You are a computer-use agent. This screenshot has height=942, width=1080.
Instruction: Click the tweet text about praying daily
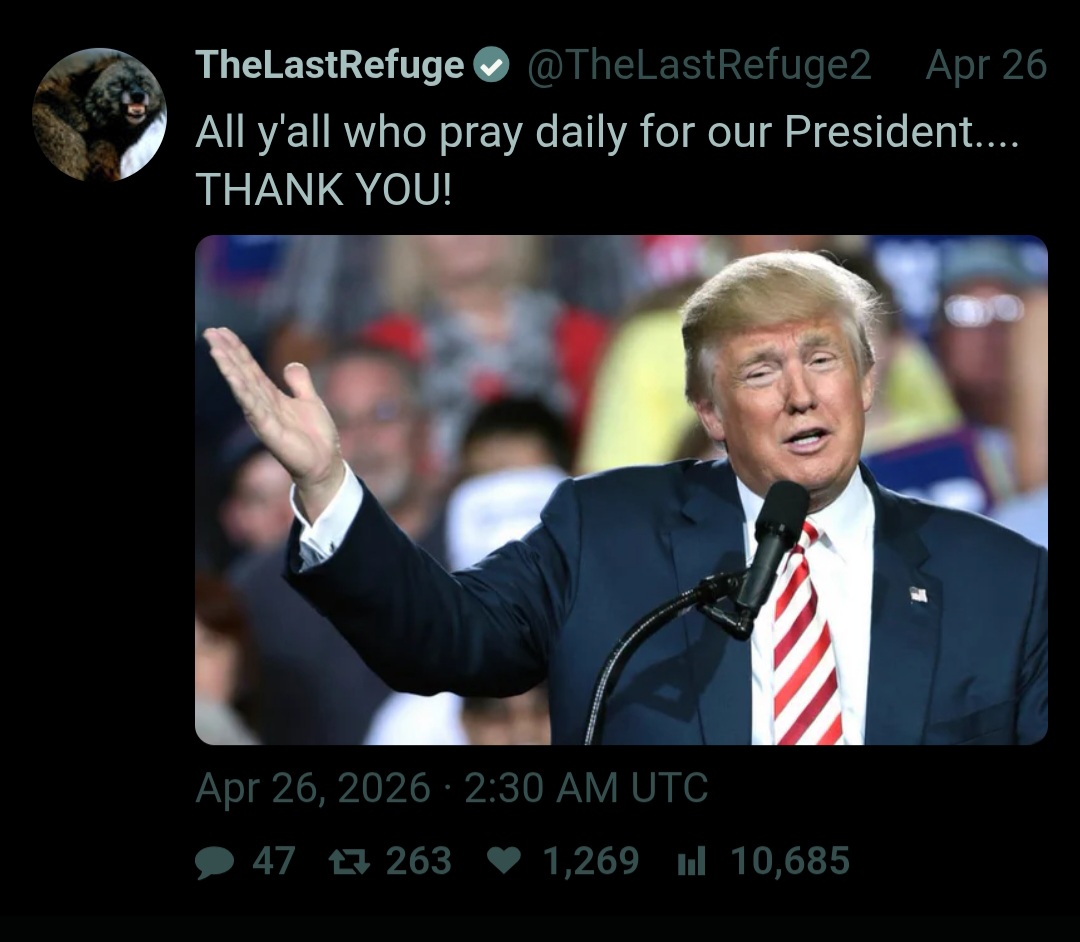[607, 132]
